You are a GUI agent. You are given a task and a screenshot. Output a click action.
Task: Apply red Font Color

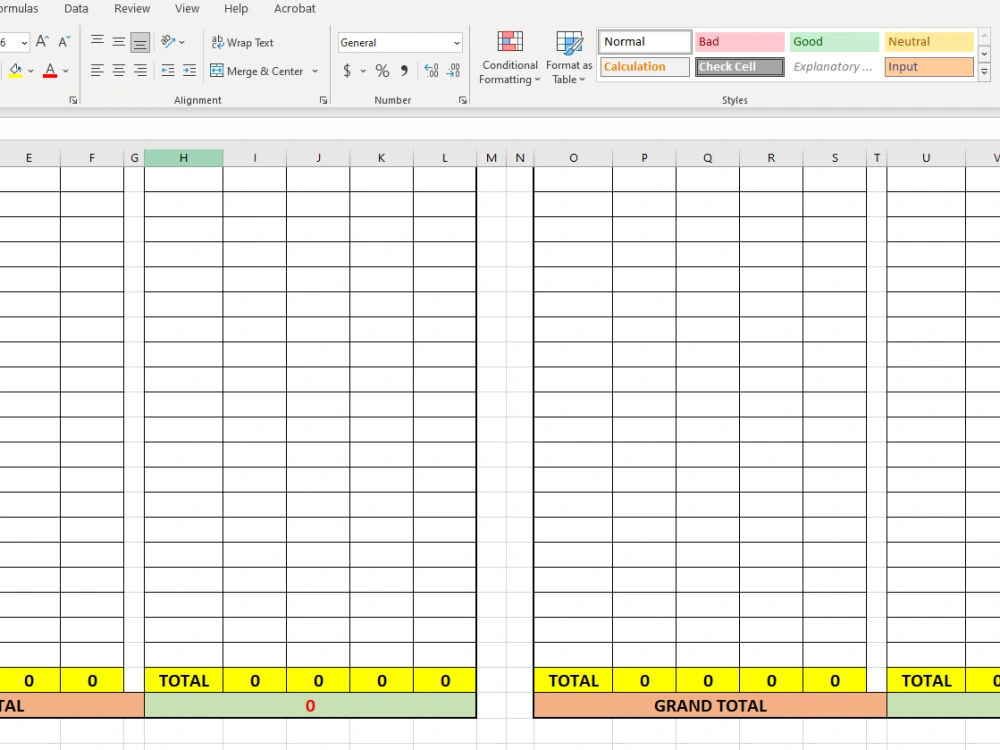[x=50, y=71]
